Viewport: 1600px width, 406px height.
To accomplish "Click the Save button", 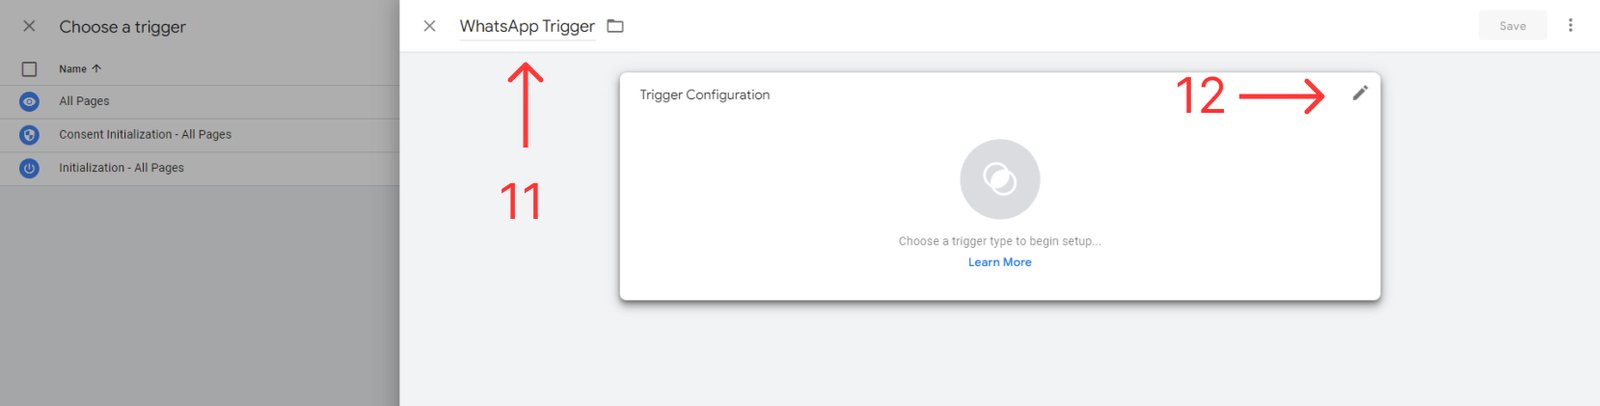I will coord(1512,26).
